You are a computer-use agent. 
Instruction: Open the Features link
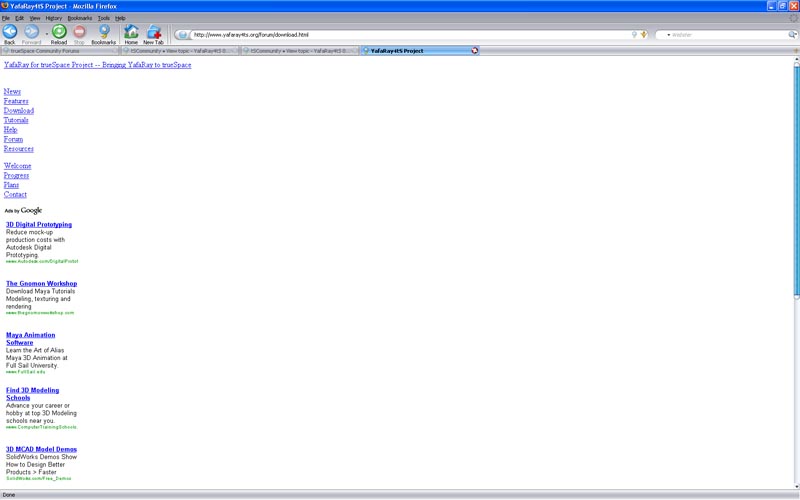(x=16, y=101)
